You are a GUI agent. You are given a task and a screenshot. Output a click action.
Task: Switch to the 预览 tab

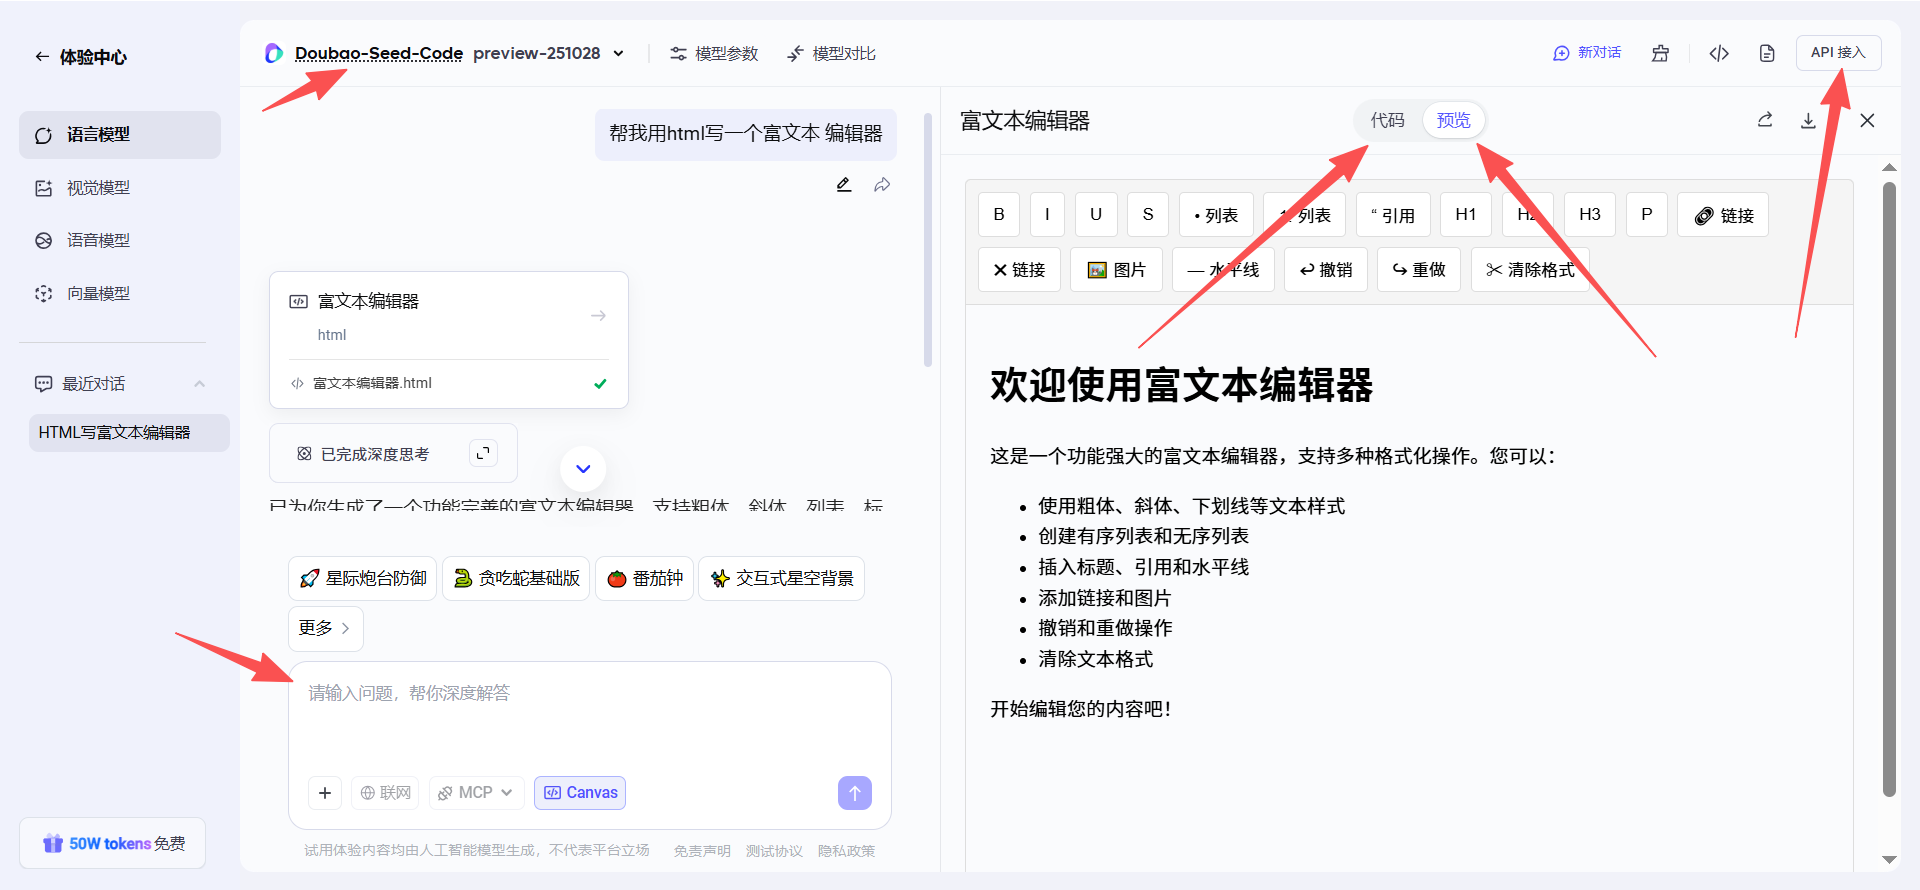click(1454, 121)
